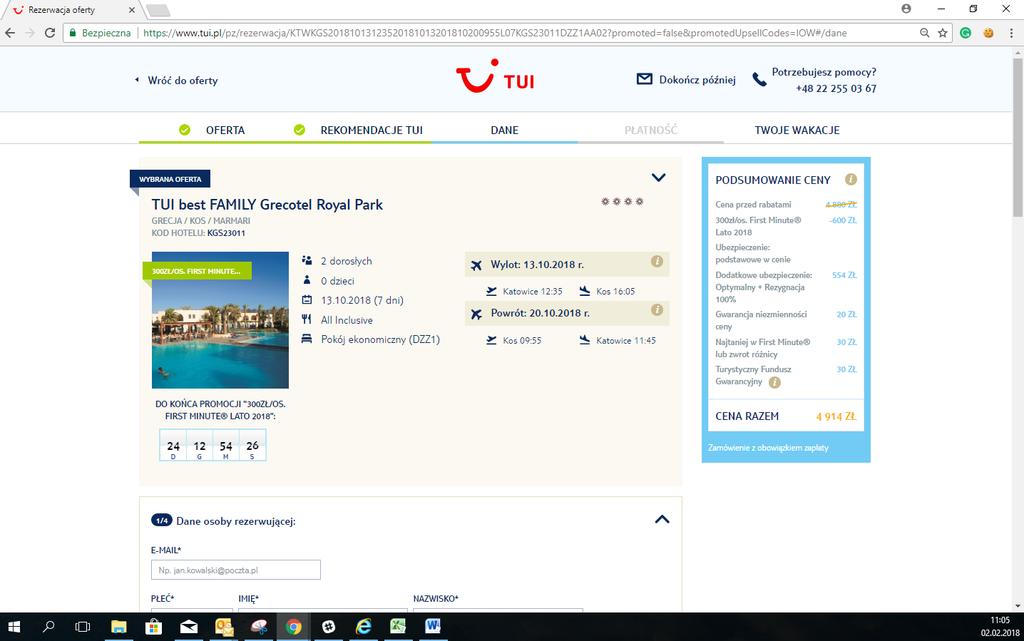Click the taskbar clock showing 11:05
Viewport: 1024px width, 641px height.
point(1000,620)
